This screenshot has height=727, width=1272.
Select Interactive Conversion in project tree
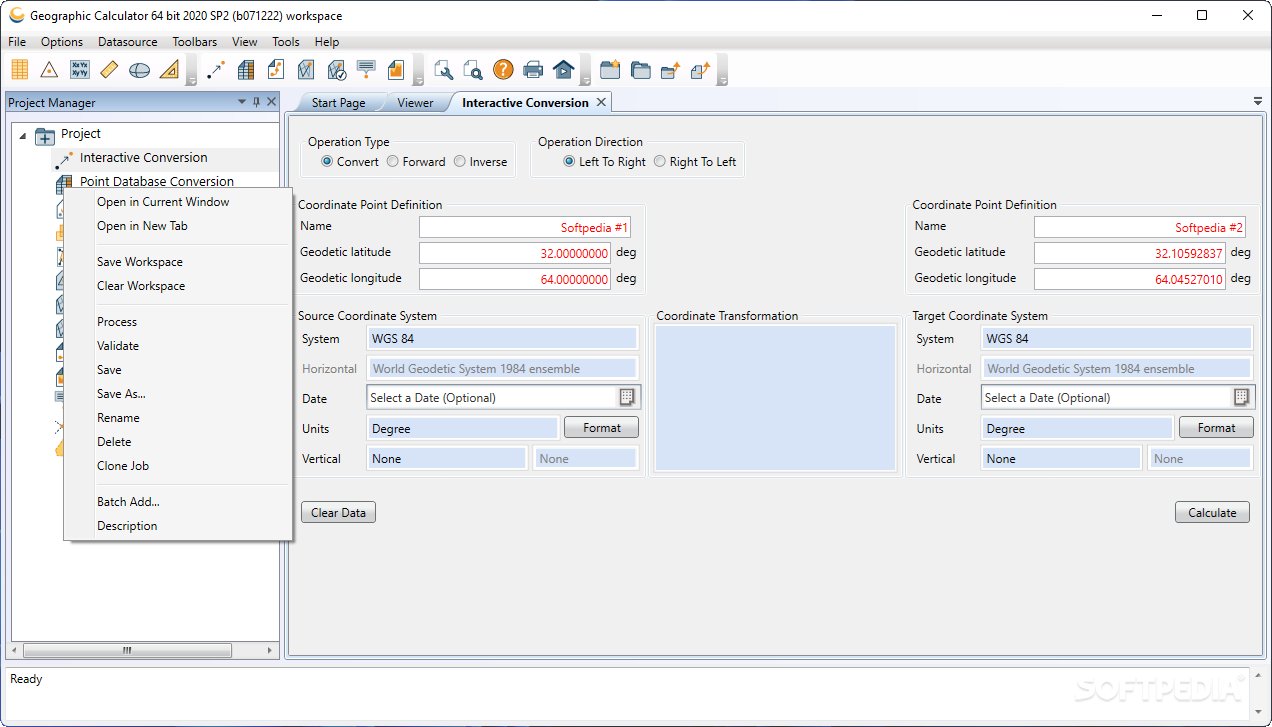click(x=144, y=158)
